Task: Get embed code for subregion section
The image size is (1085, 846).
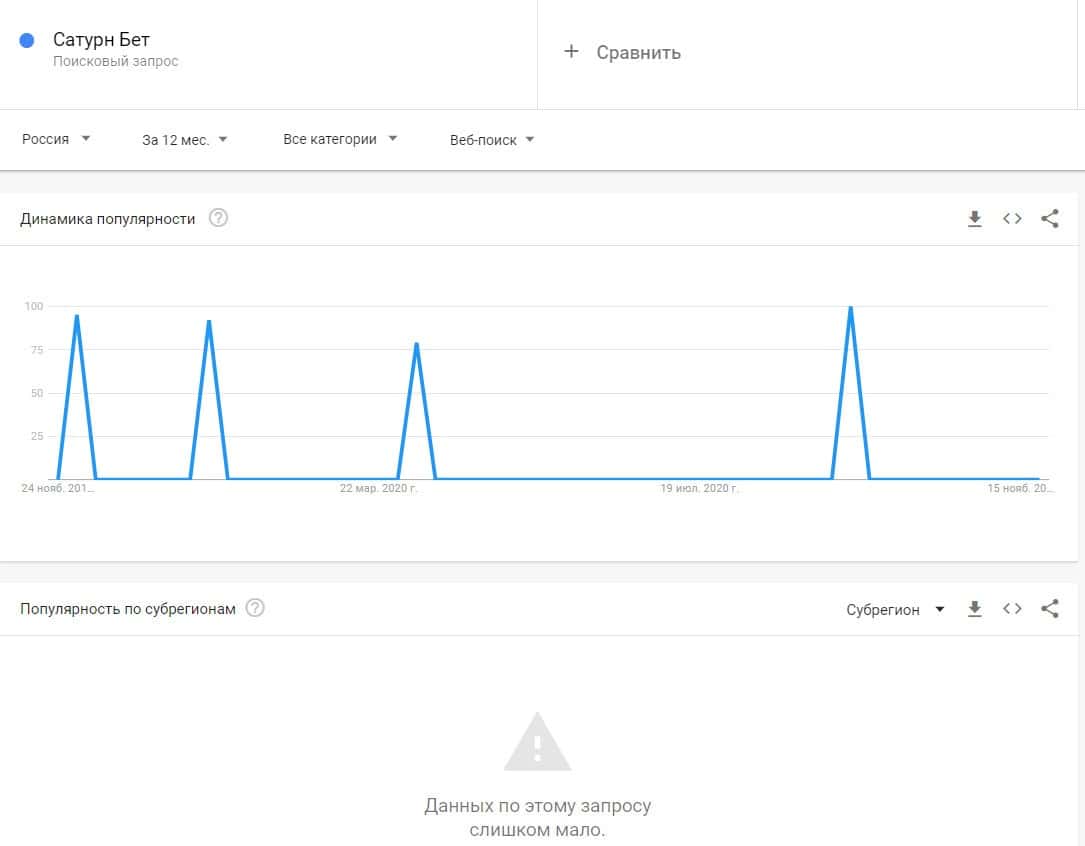Action: tap(1012, 609)
